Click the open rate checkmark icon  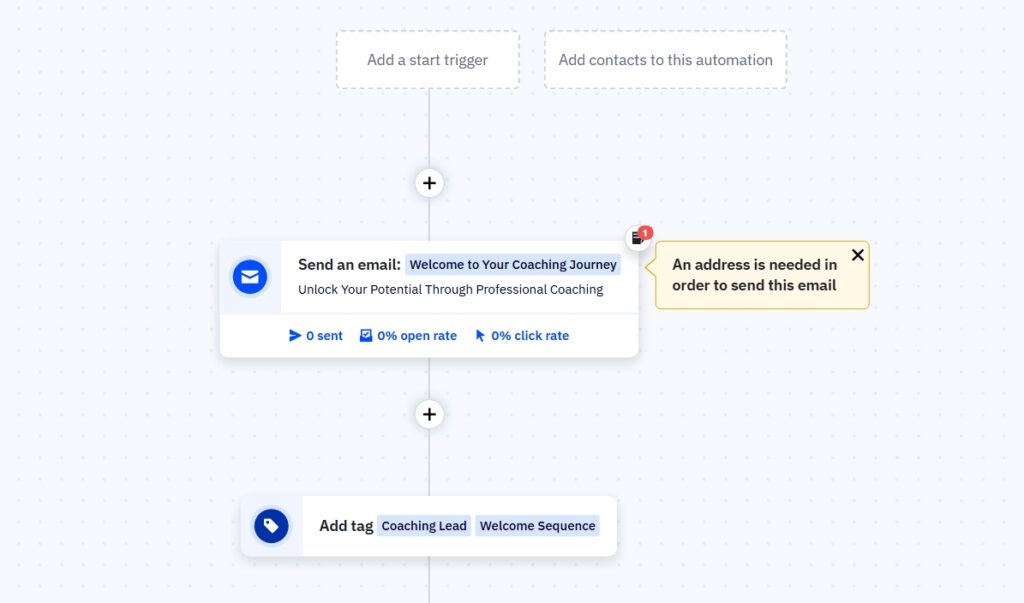point(368,335)
